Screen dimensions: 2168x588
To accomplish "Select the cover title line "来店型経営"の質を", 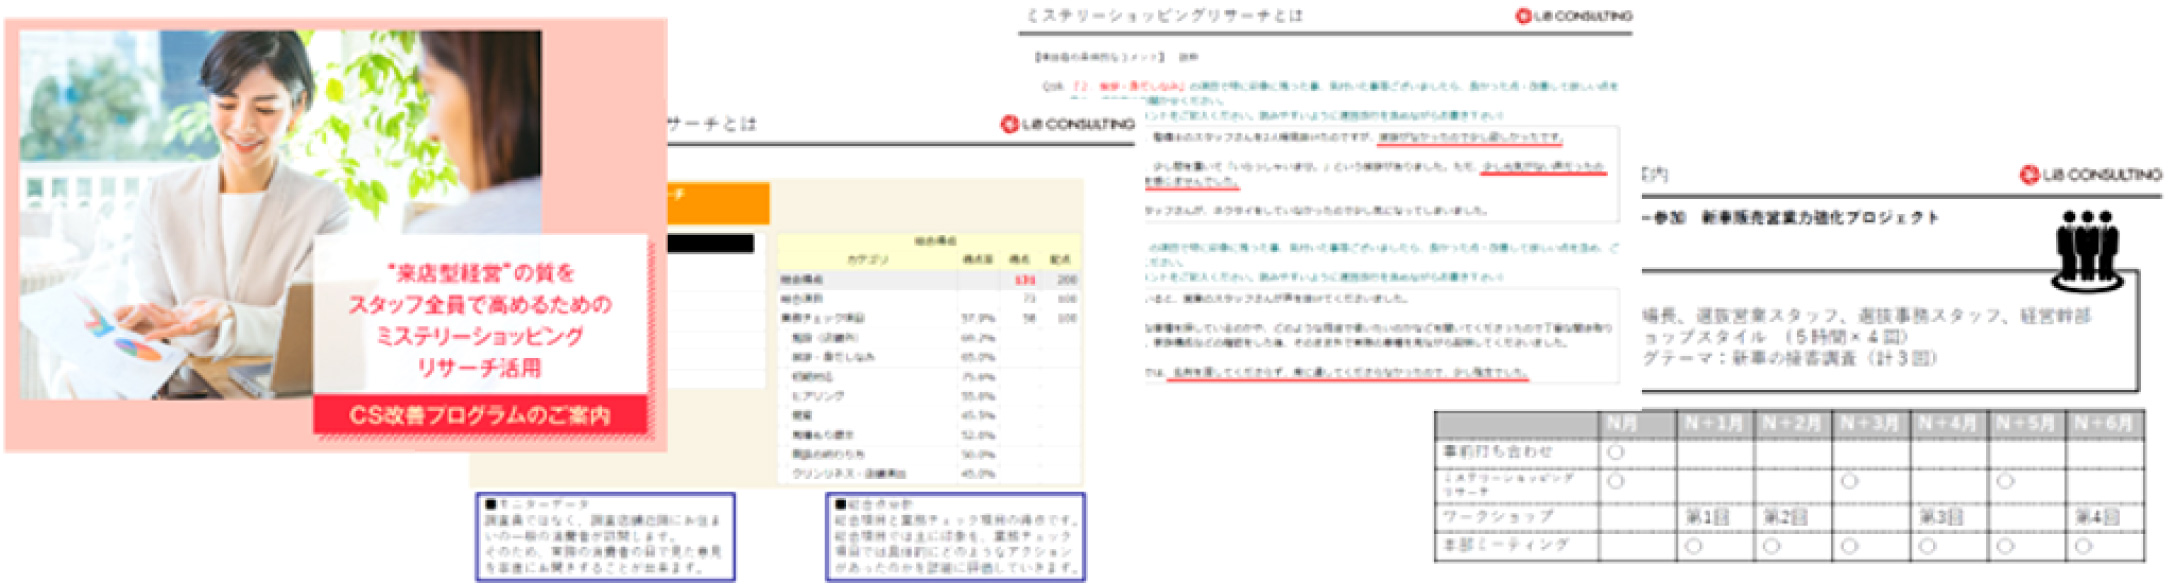I will coord(480,273).
